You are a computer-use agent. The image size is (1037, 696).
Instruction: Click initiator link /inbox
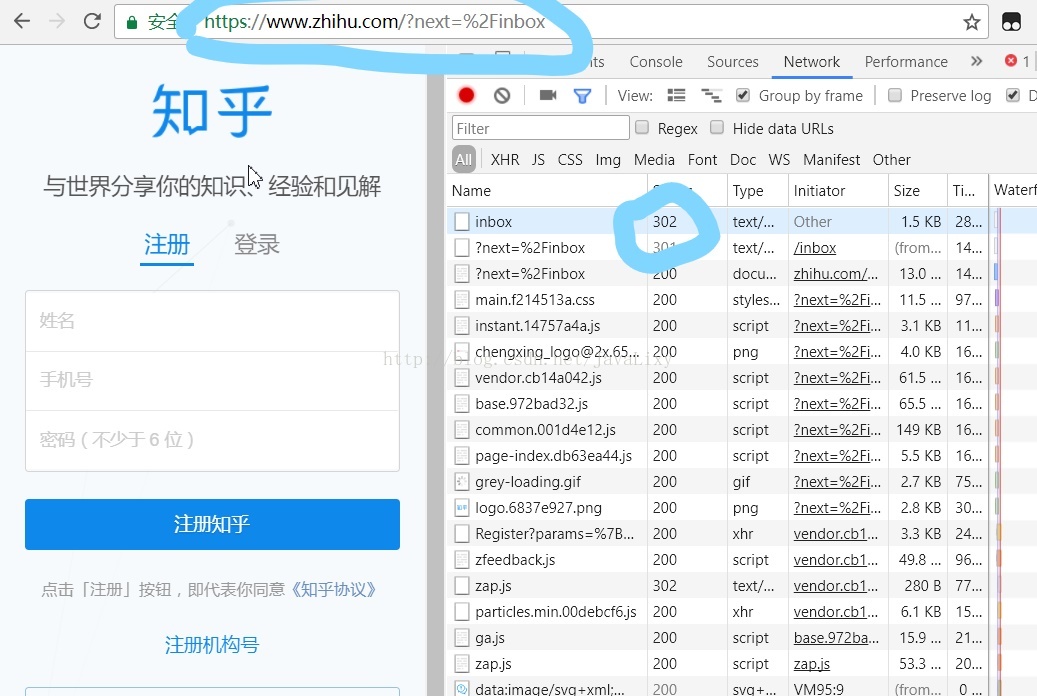pyautogui.click(x=815, y=247)
